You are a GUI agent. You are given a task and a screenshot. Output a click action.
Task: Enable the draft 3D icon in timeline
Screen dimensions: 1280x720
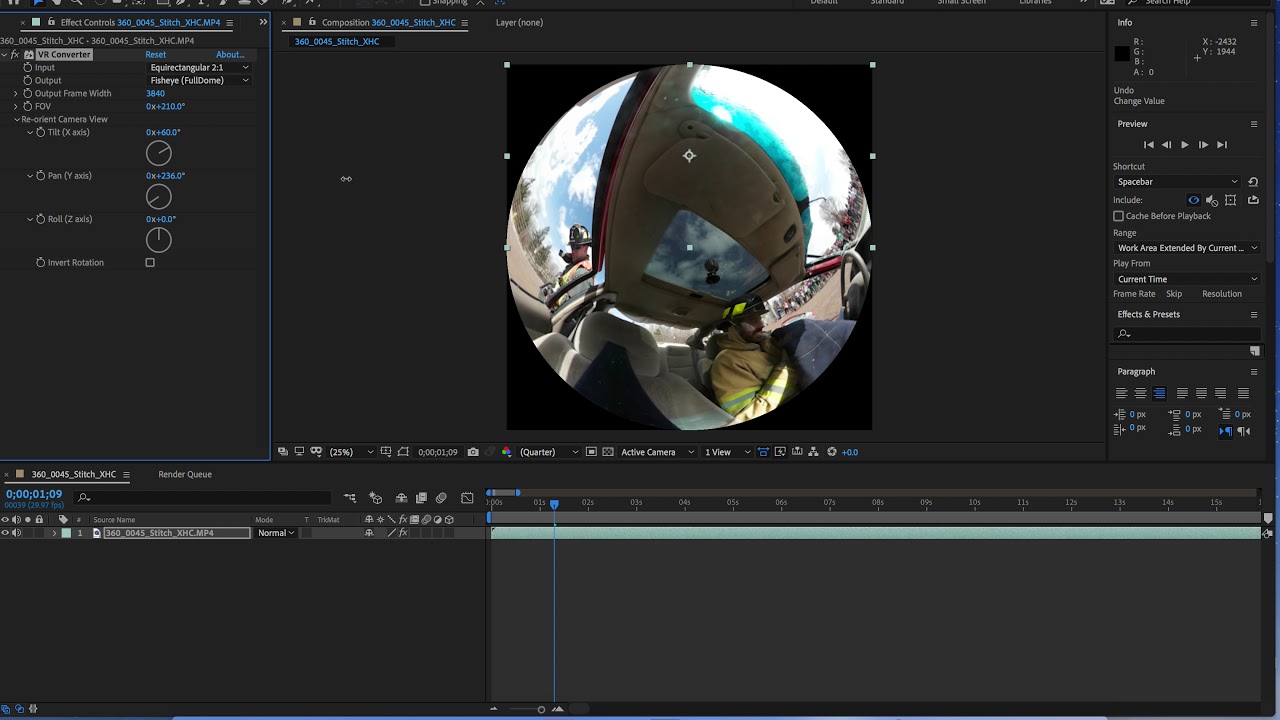pos(376,498)
